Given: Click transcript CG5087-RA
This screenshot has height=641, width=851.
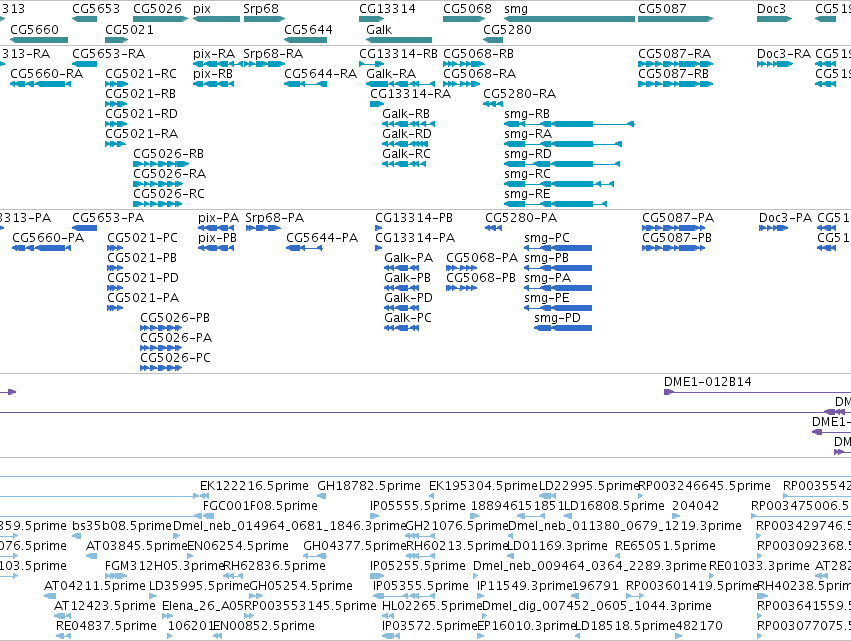Looking at the screenshot, I should (x=676, y=64).
